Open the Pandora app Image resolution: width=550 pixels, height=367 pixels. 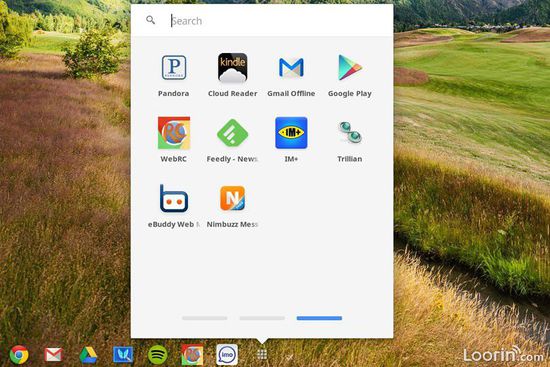(174, 68)
